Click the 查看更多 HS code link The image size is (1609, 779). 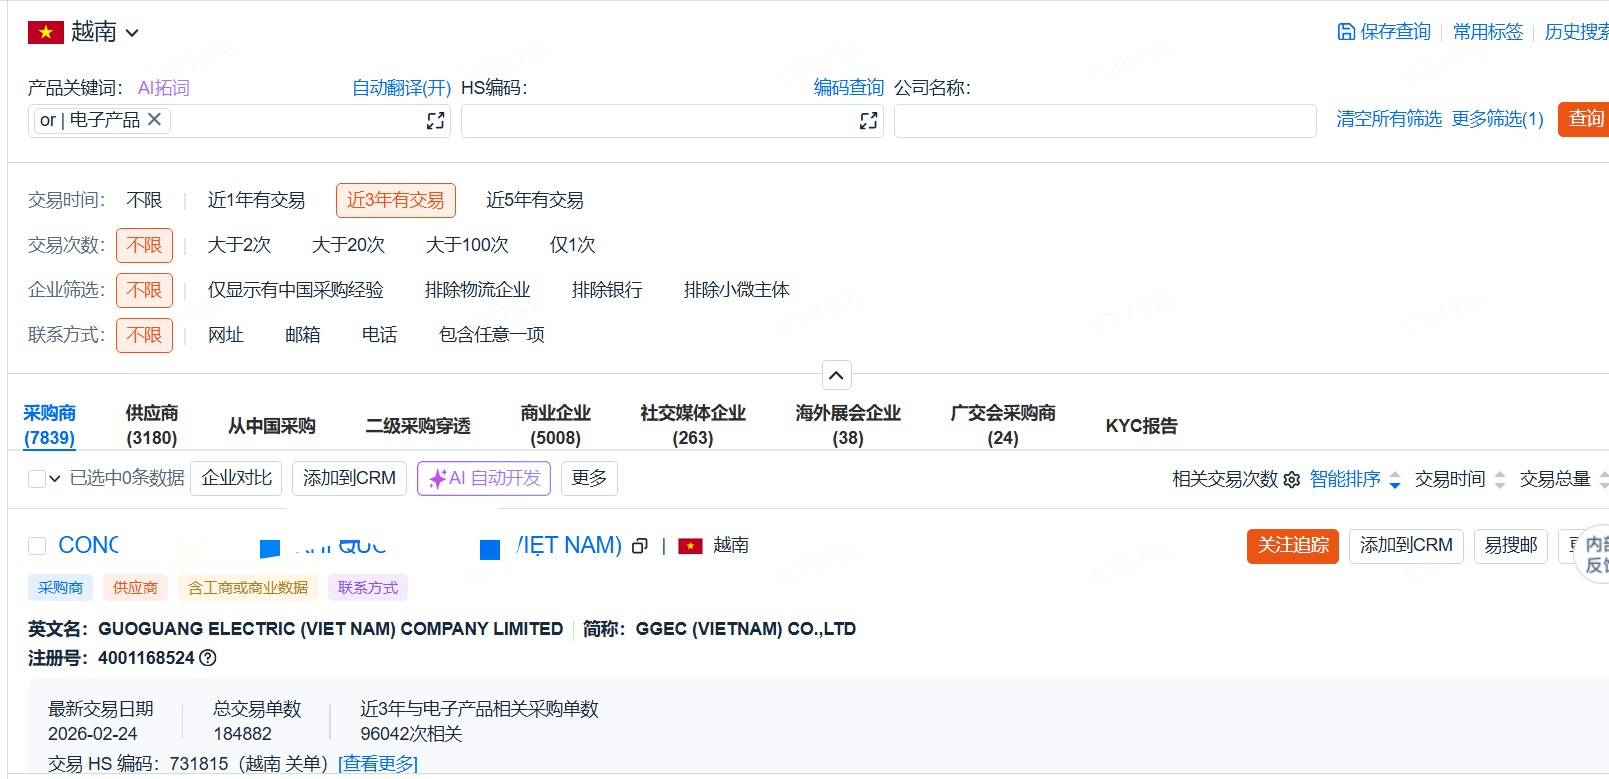point(378,764)
